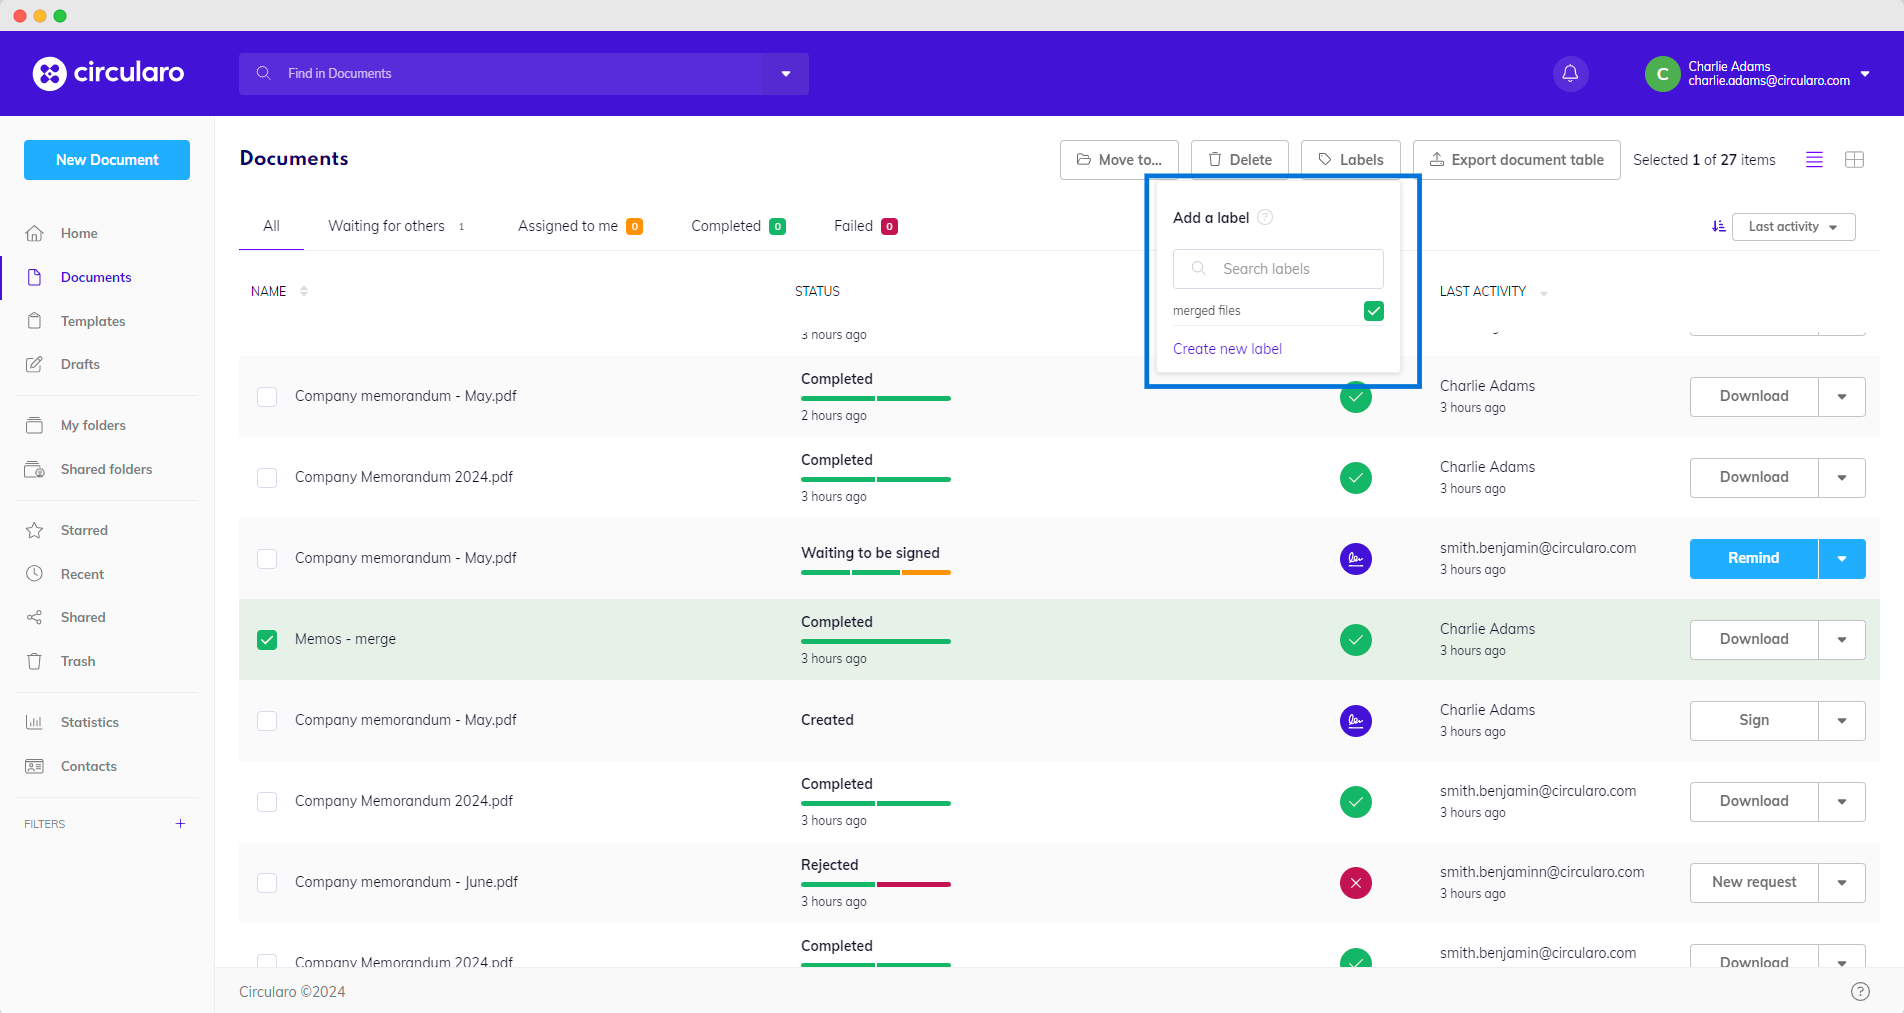1904x1013 pixels.
Task: Toggle the sort direction icon
Action: (1718, 227)
